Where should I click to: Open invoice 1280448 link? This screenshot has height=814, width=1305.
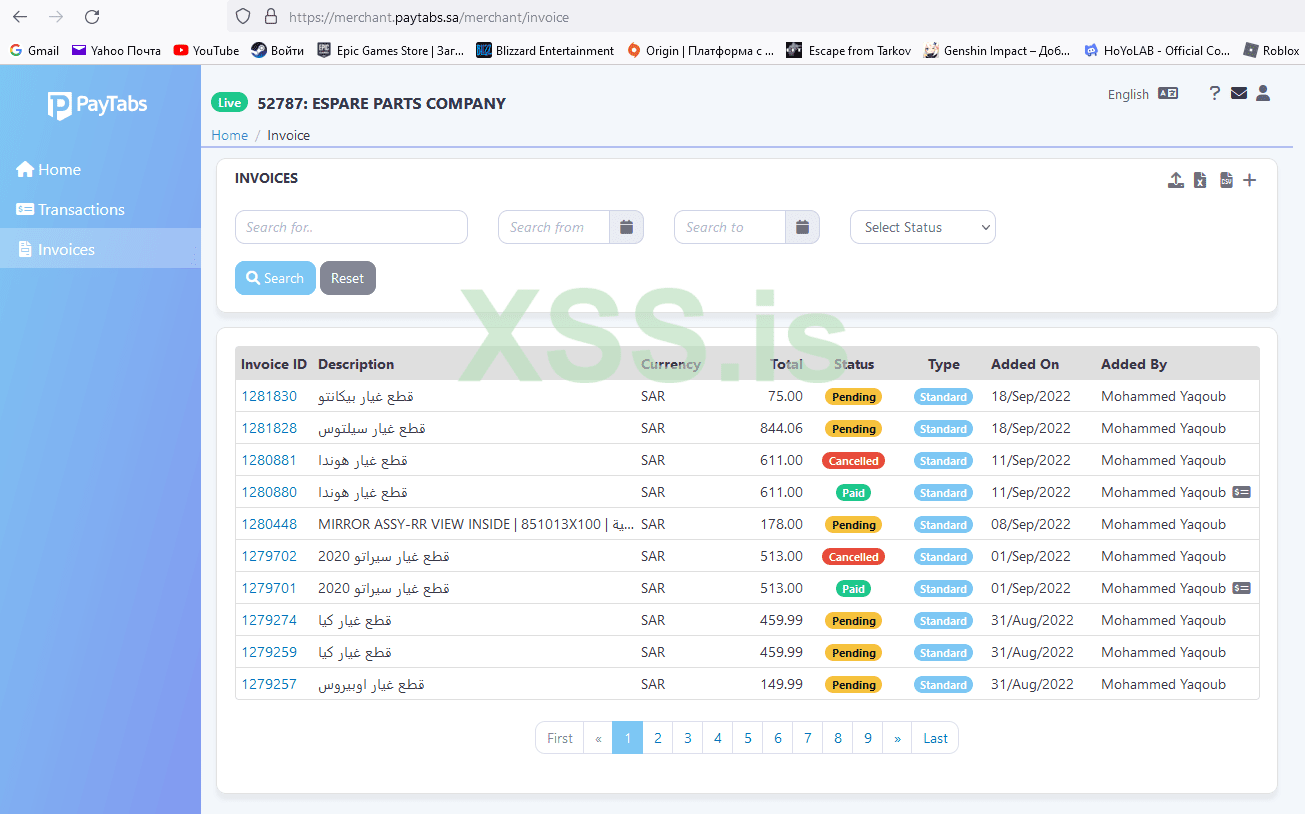(269, 524)
